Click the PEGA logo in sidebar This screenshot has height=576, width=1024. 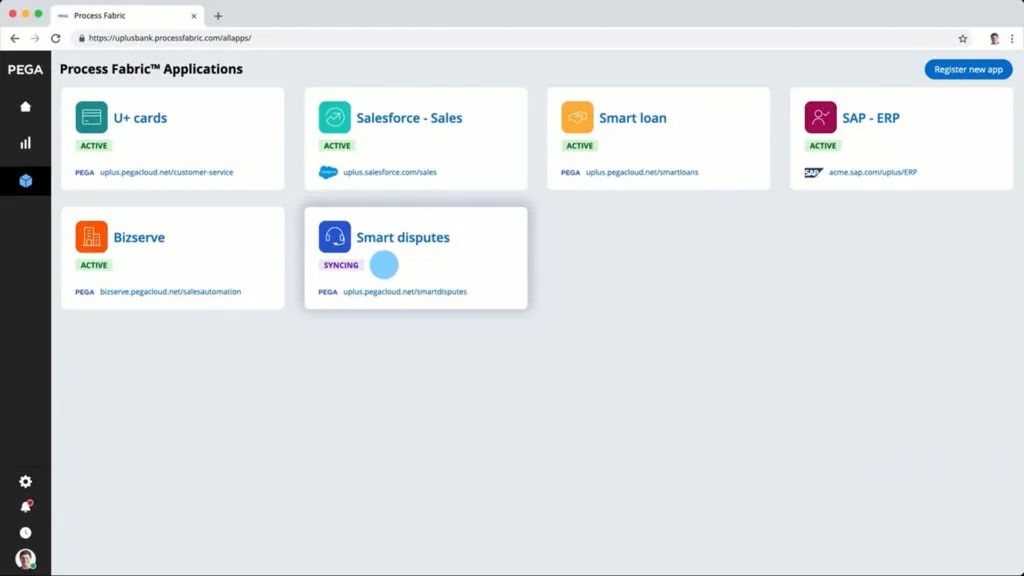coord(25,70)
